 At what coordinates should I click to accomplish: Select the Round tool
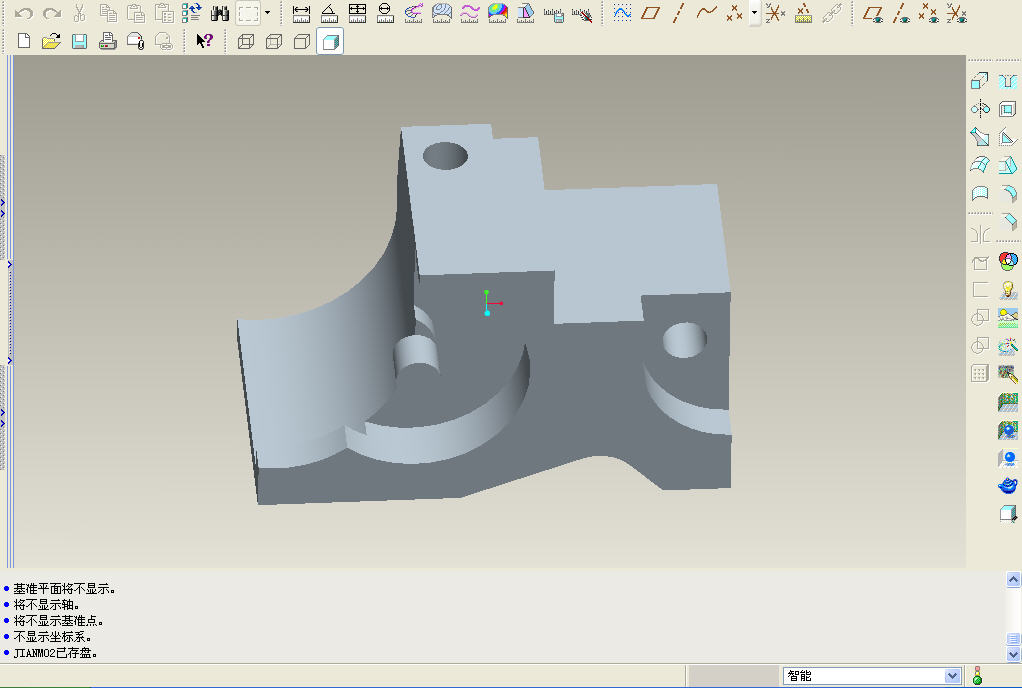1008,193
